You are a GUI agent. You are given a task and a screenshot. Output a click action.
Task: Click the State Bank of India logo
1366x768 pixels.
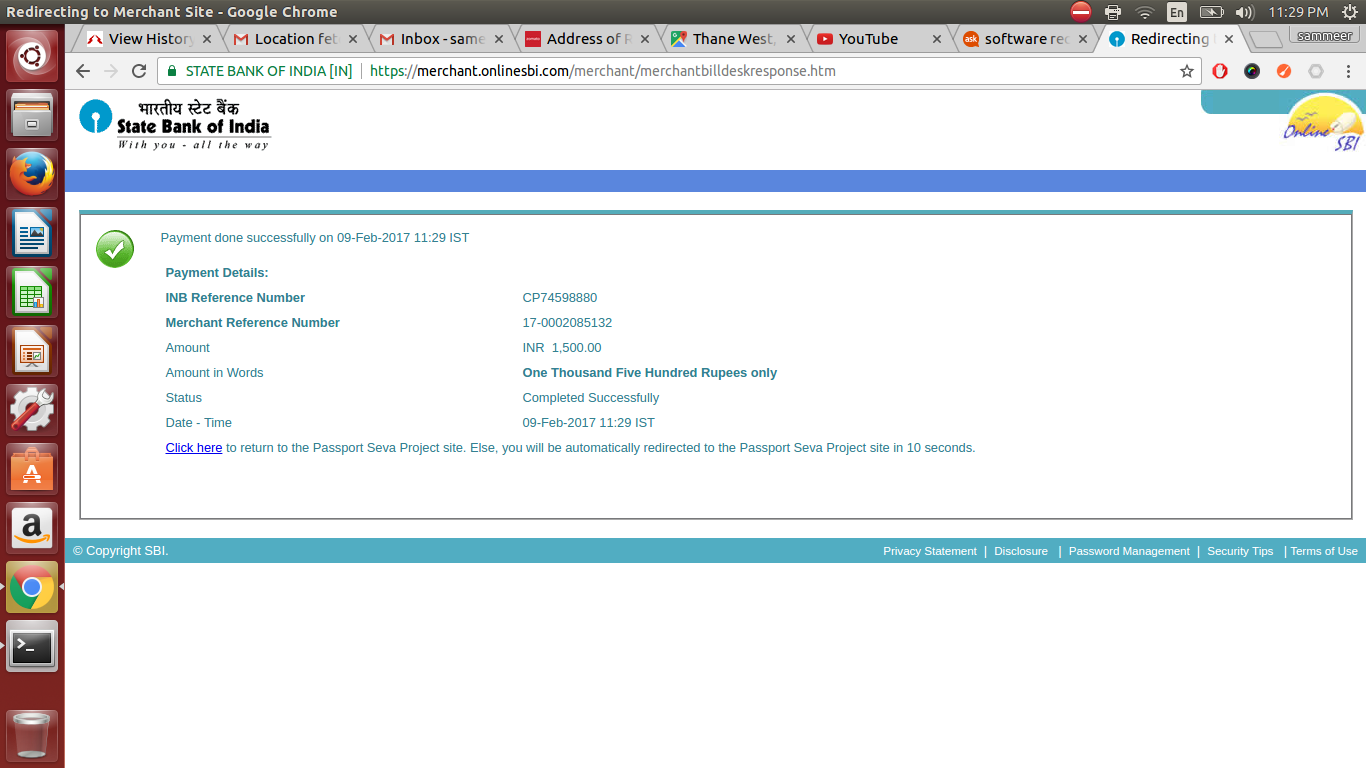175,125
